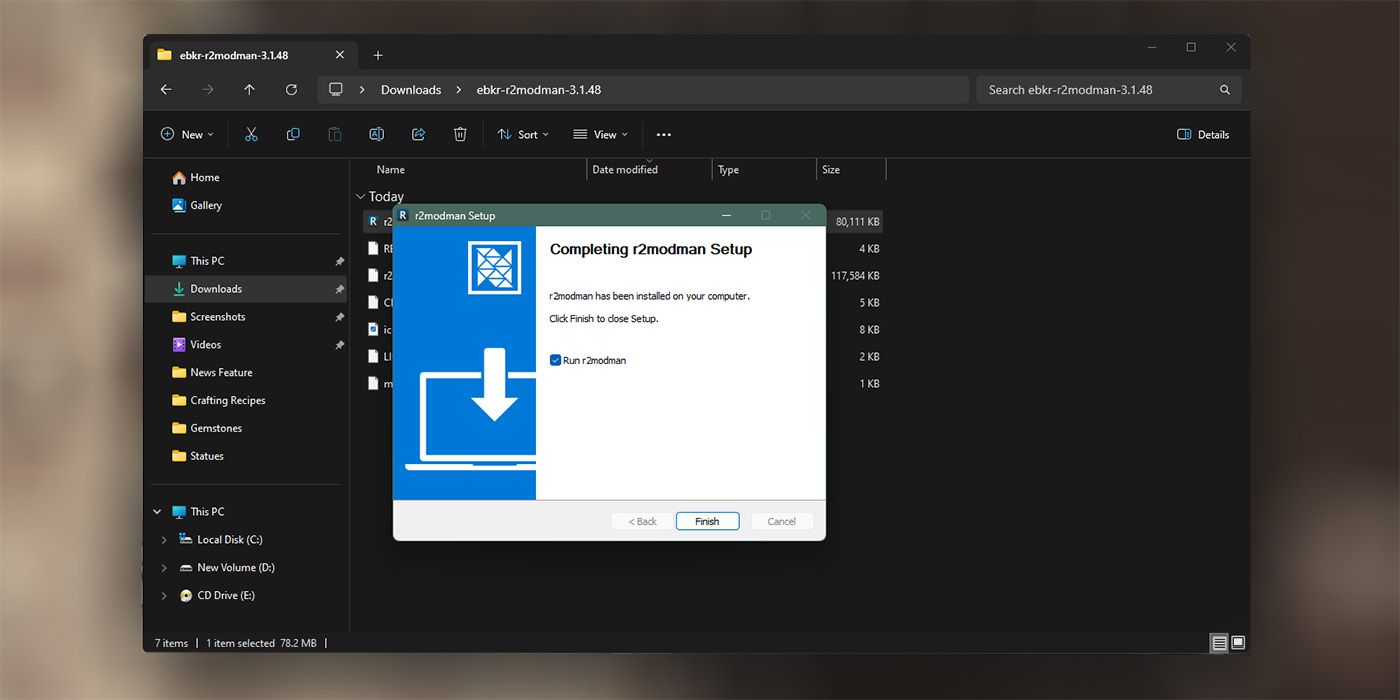Open the Sort options dropdown

pyautogui.click(x=523, y=134)
